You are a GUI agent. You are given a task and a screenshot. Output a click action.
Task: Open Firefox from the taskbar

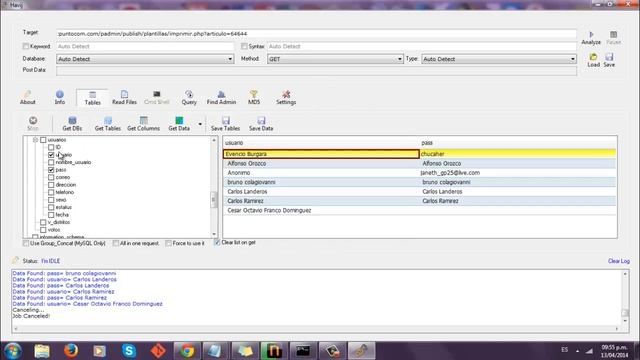pos(71,351)
